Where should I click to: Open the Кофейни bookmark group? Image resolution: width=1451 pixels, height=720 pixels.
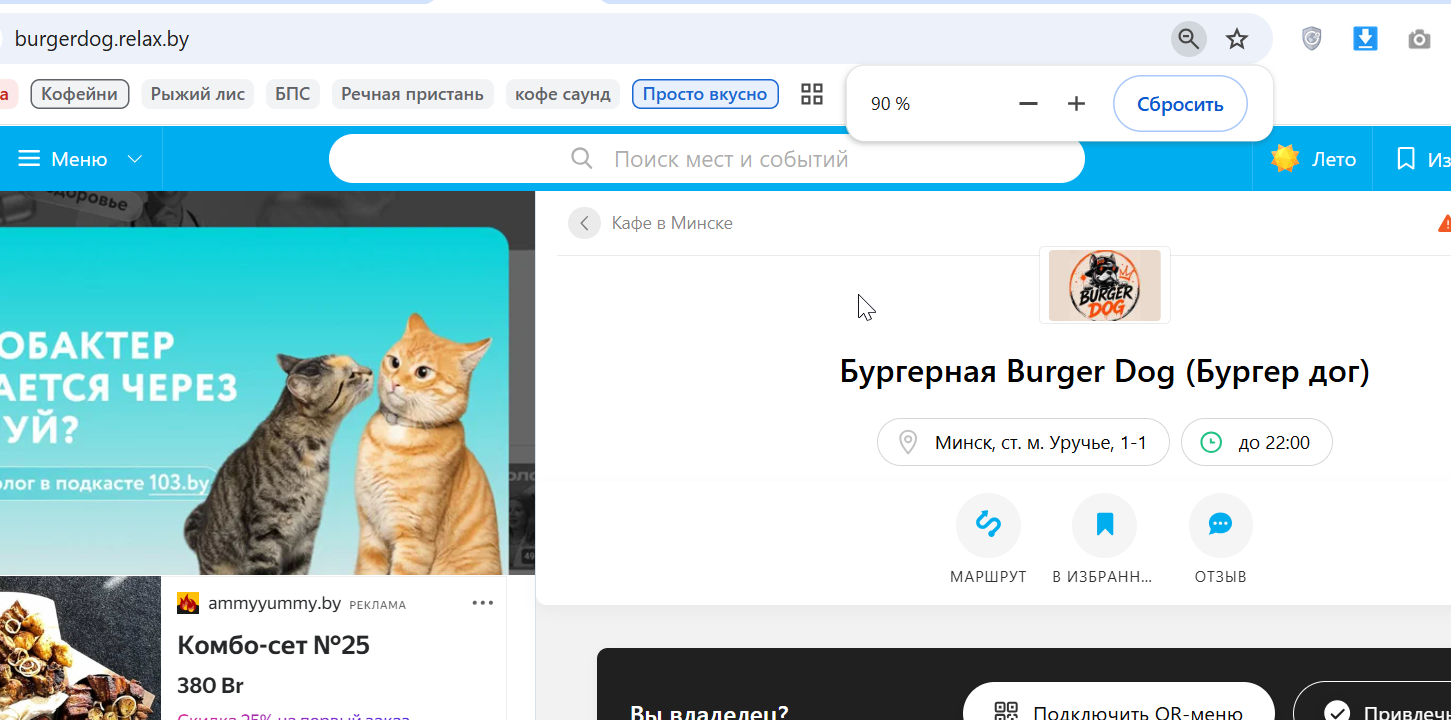(80, 94)
